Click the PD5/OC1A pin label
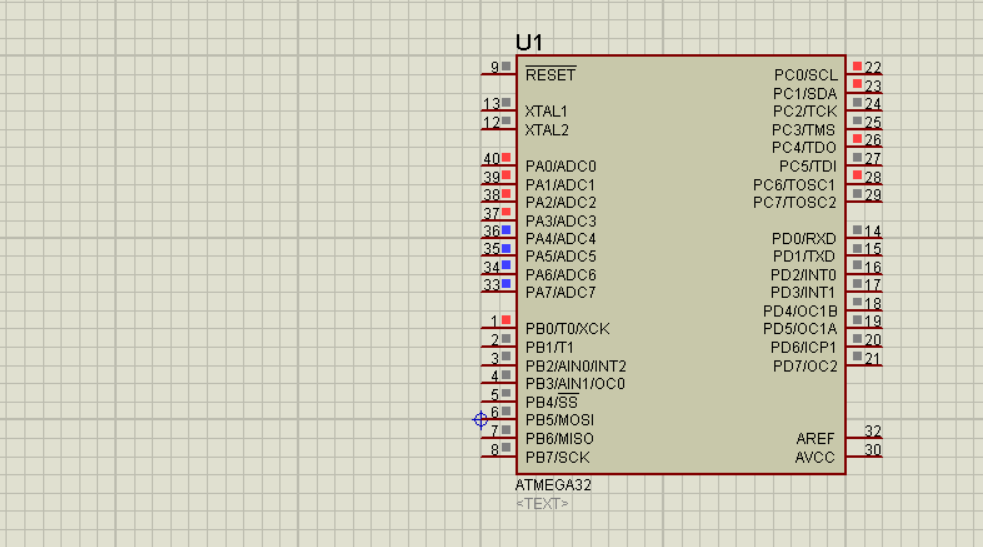The image size is (983, 547). (800, 329)
